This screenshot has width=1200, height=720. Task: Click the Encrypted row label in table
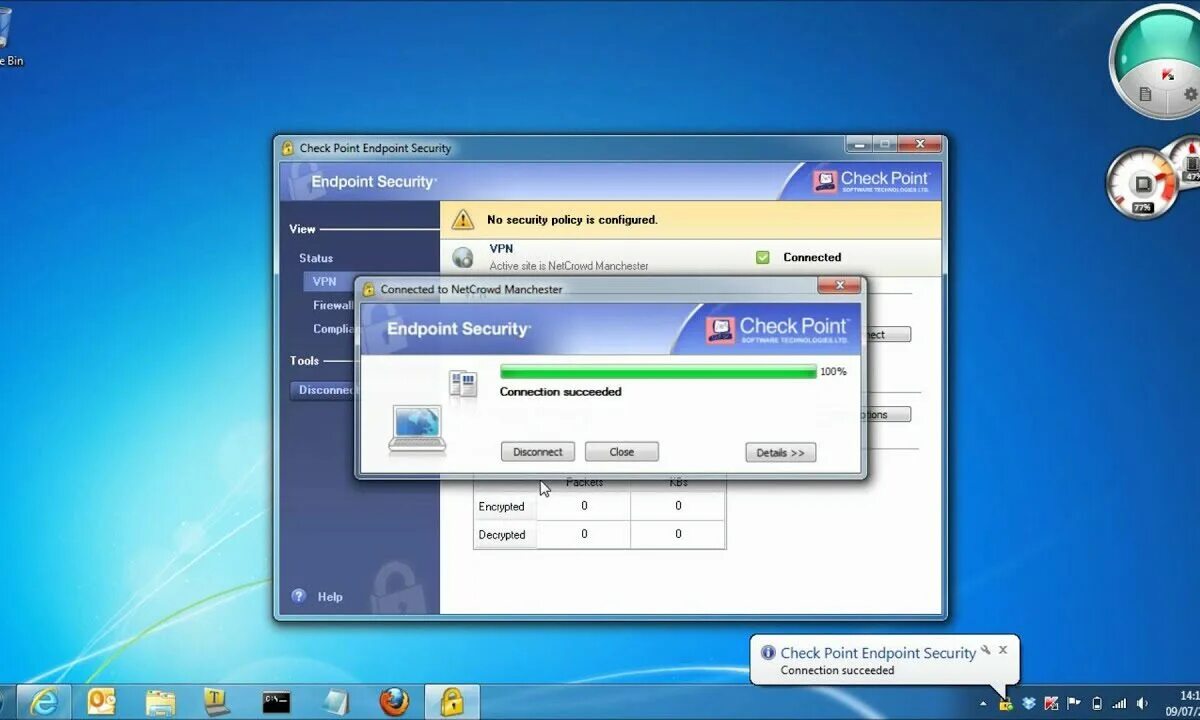[502, 507]
